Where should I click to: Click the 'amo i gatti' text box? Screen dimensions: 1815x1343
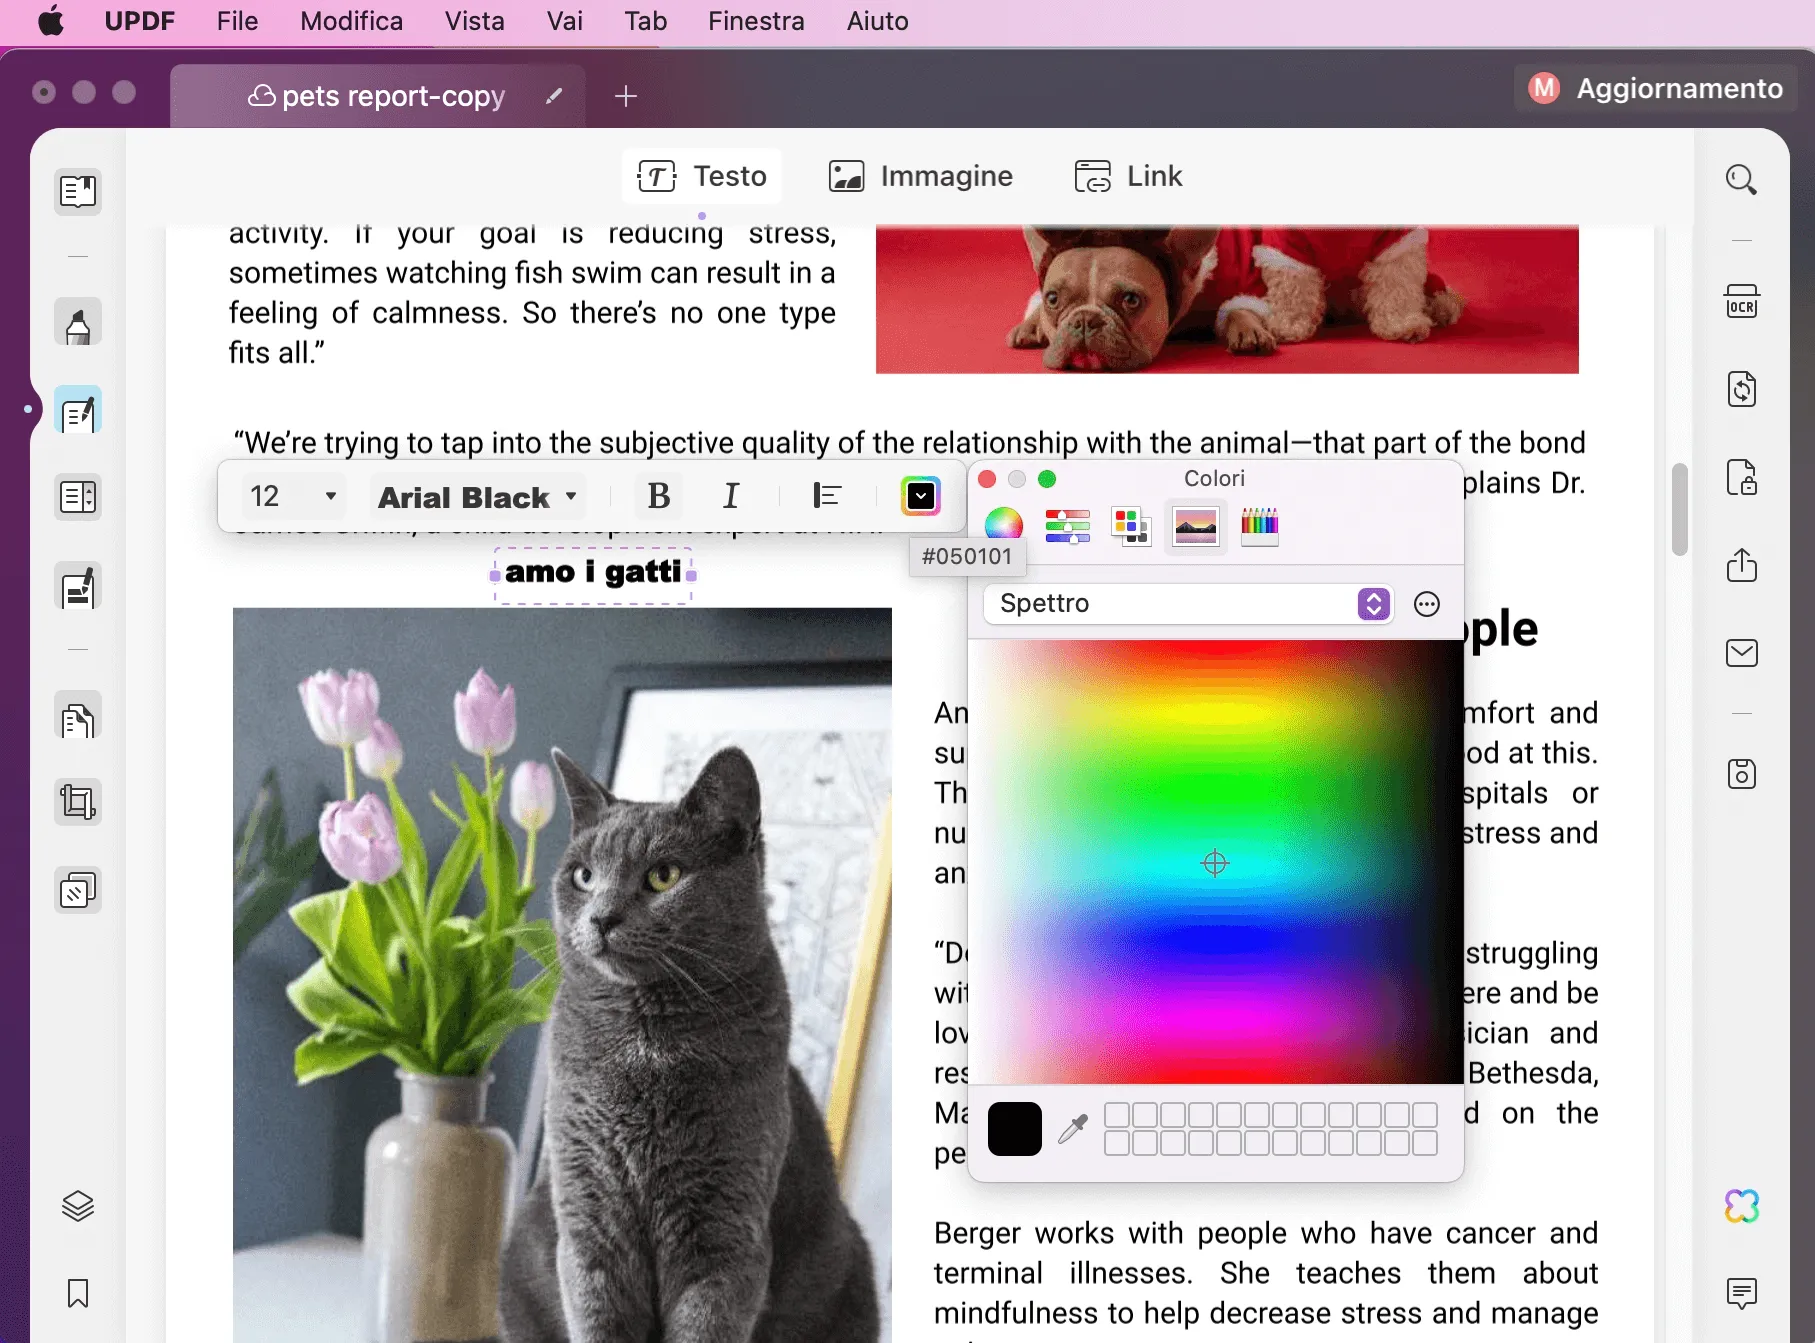[x=593, y=575]
